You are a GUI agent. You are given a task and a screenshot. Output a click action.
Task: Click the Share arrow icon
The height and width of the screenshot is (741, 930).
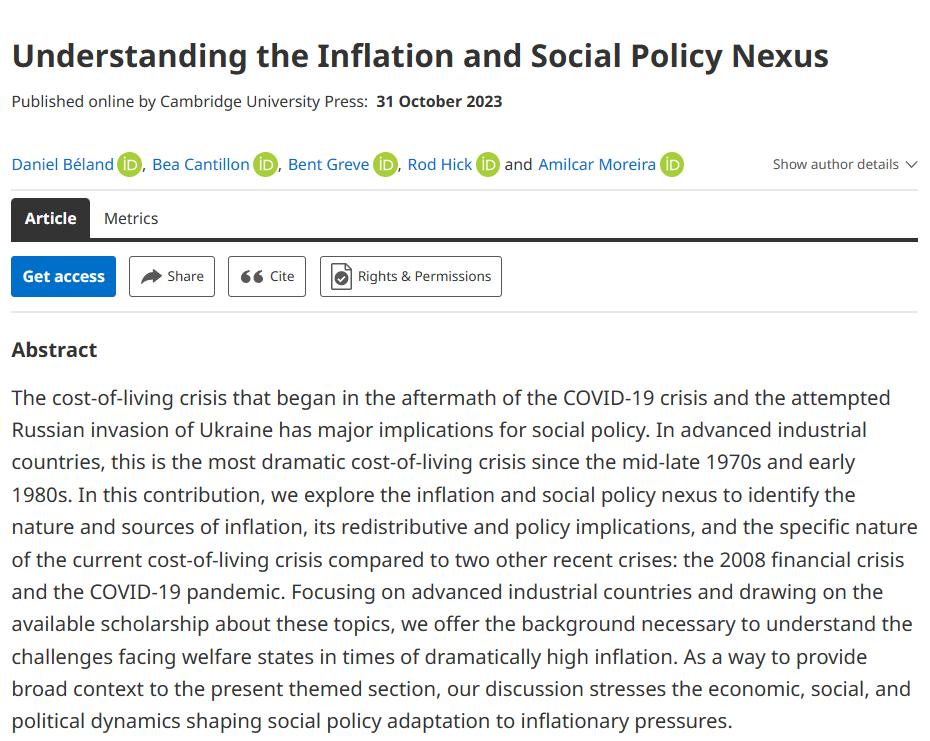click(152, 277)
